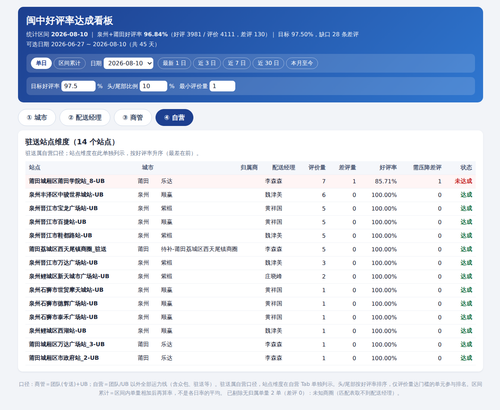
Task: Switch to 区间累计 mode
Action: 70,63
